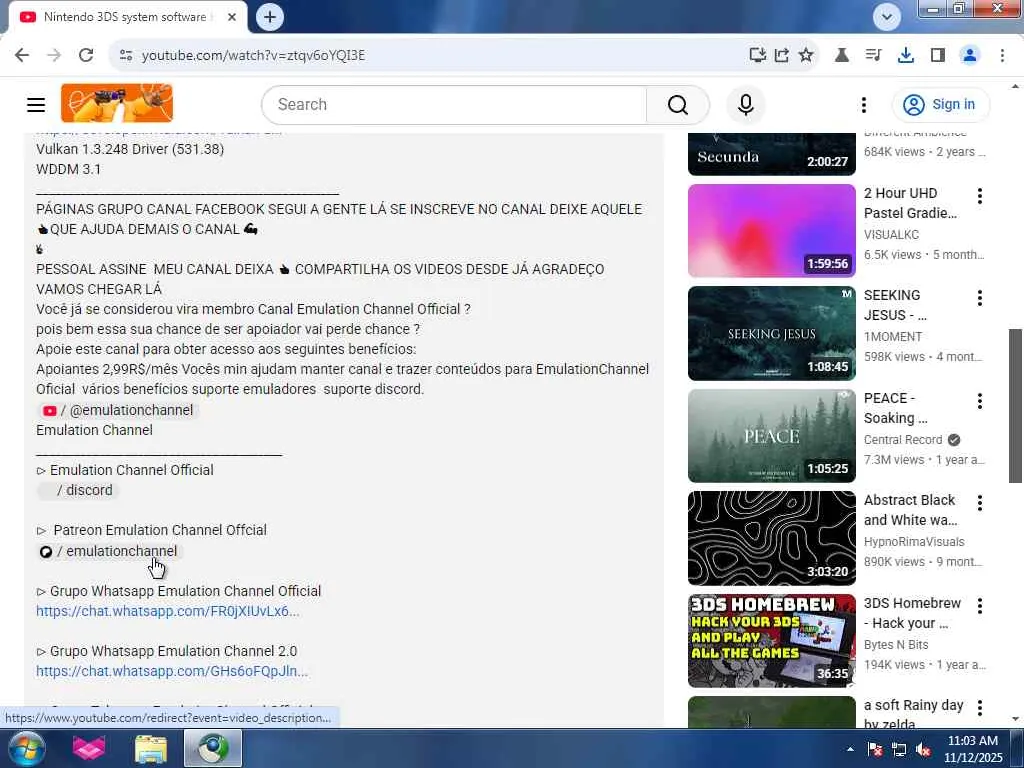Open the Chrome three-dot menu
This screenshot has height=768, width=1024.
coord(1002,56)
